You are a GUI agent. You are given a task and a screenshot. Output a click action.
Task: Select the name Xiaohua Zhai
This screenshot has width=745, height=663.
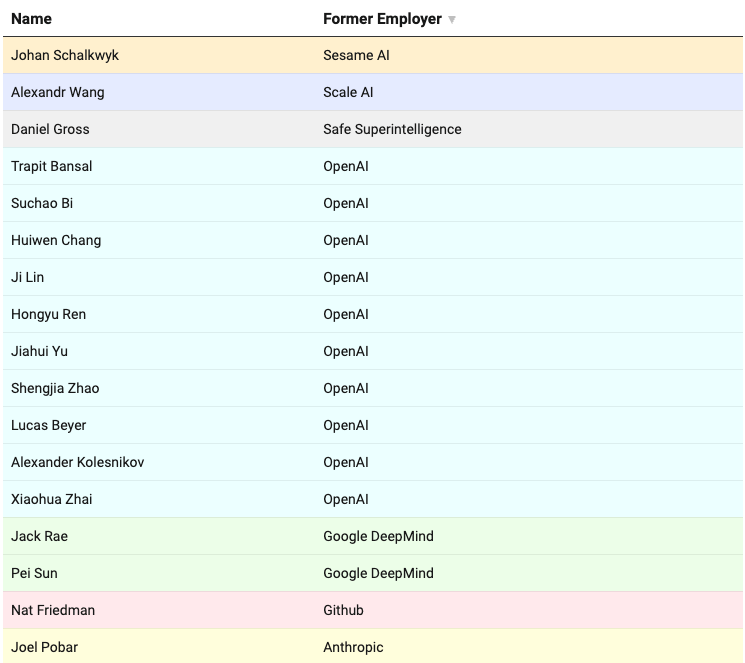click(x=52, y=499)
